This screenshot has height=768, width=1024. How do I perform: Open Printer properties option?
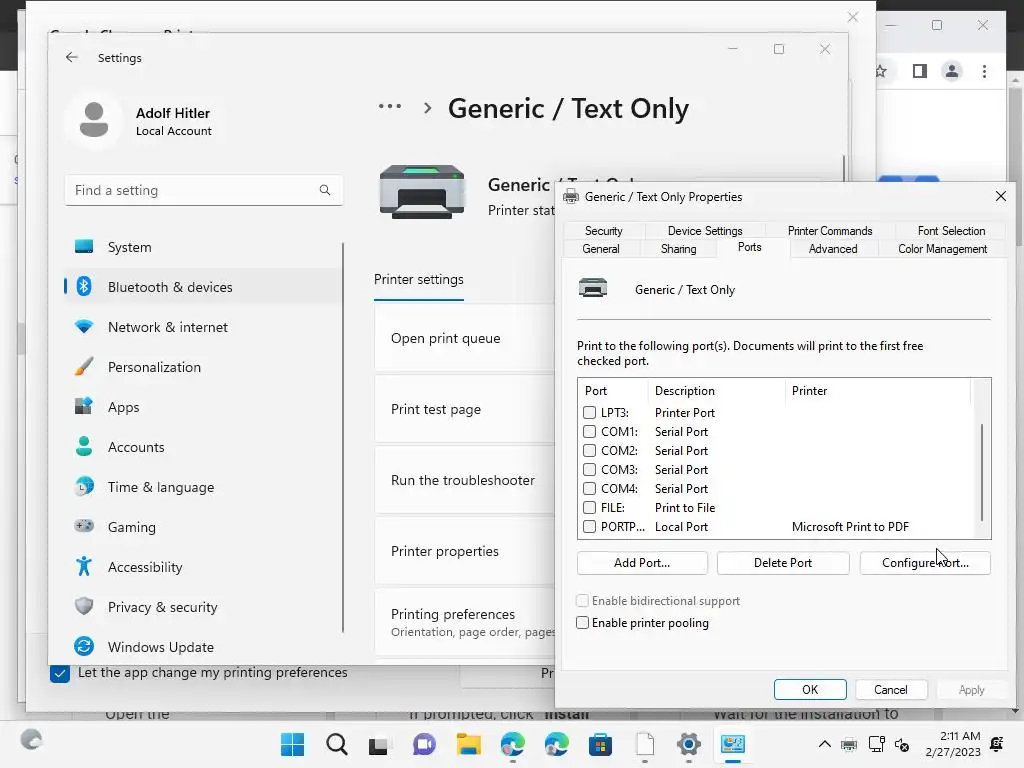[x=464, y=551]
